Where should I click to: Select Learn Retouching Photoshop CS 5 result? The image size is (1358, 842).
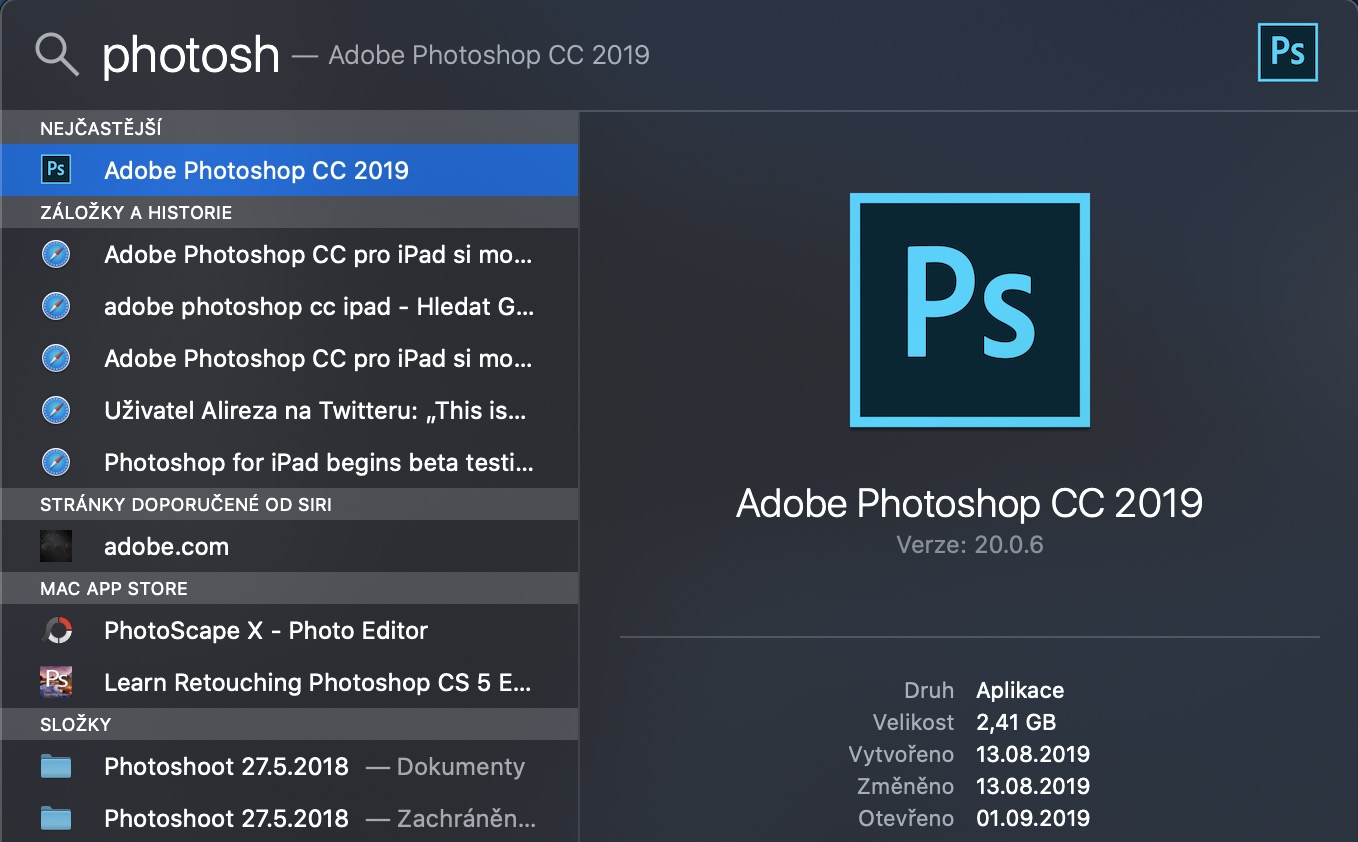coord(318,683)
